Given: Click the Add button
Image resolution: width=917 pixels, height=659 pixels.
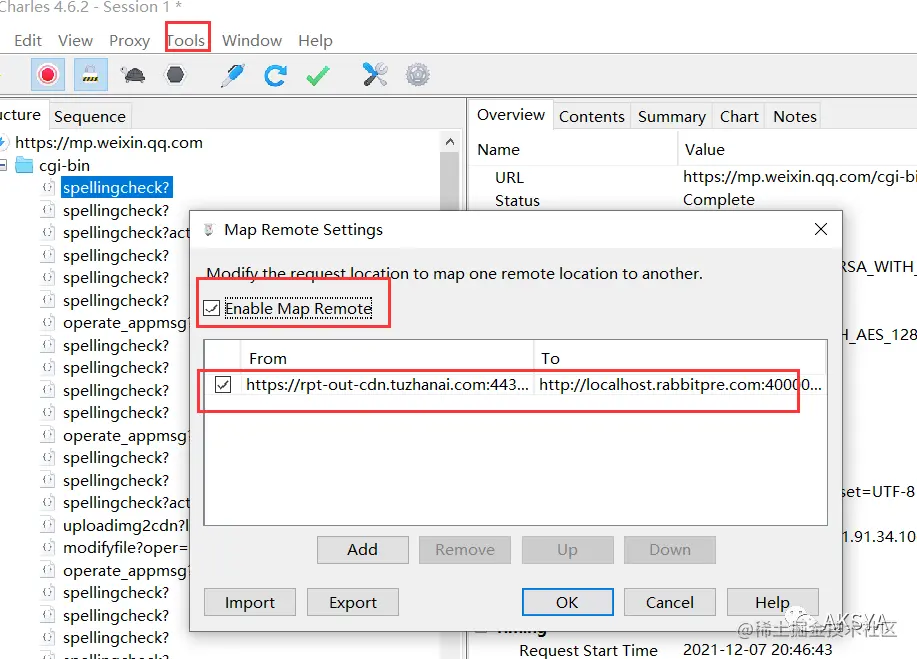Looking at the screenshot, I should 363,550.
